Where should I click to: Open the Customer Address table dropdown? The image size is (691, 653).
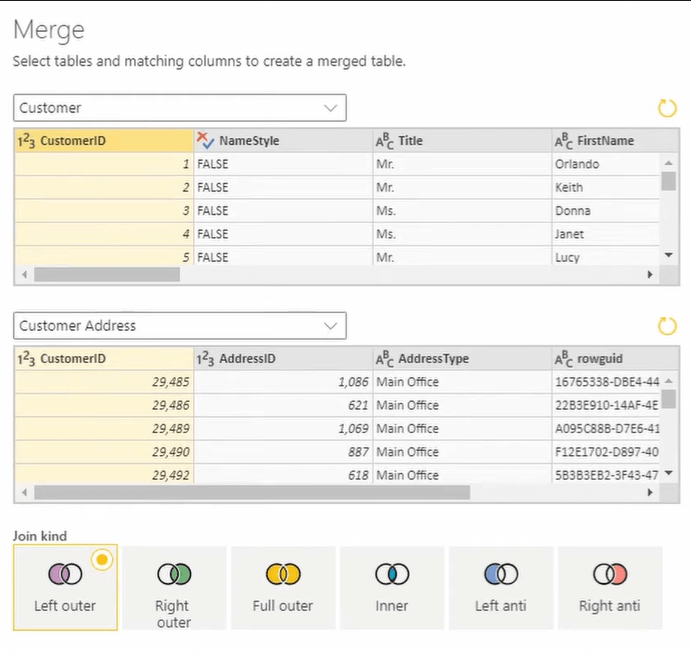(180, 326)
